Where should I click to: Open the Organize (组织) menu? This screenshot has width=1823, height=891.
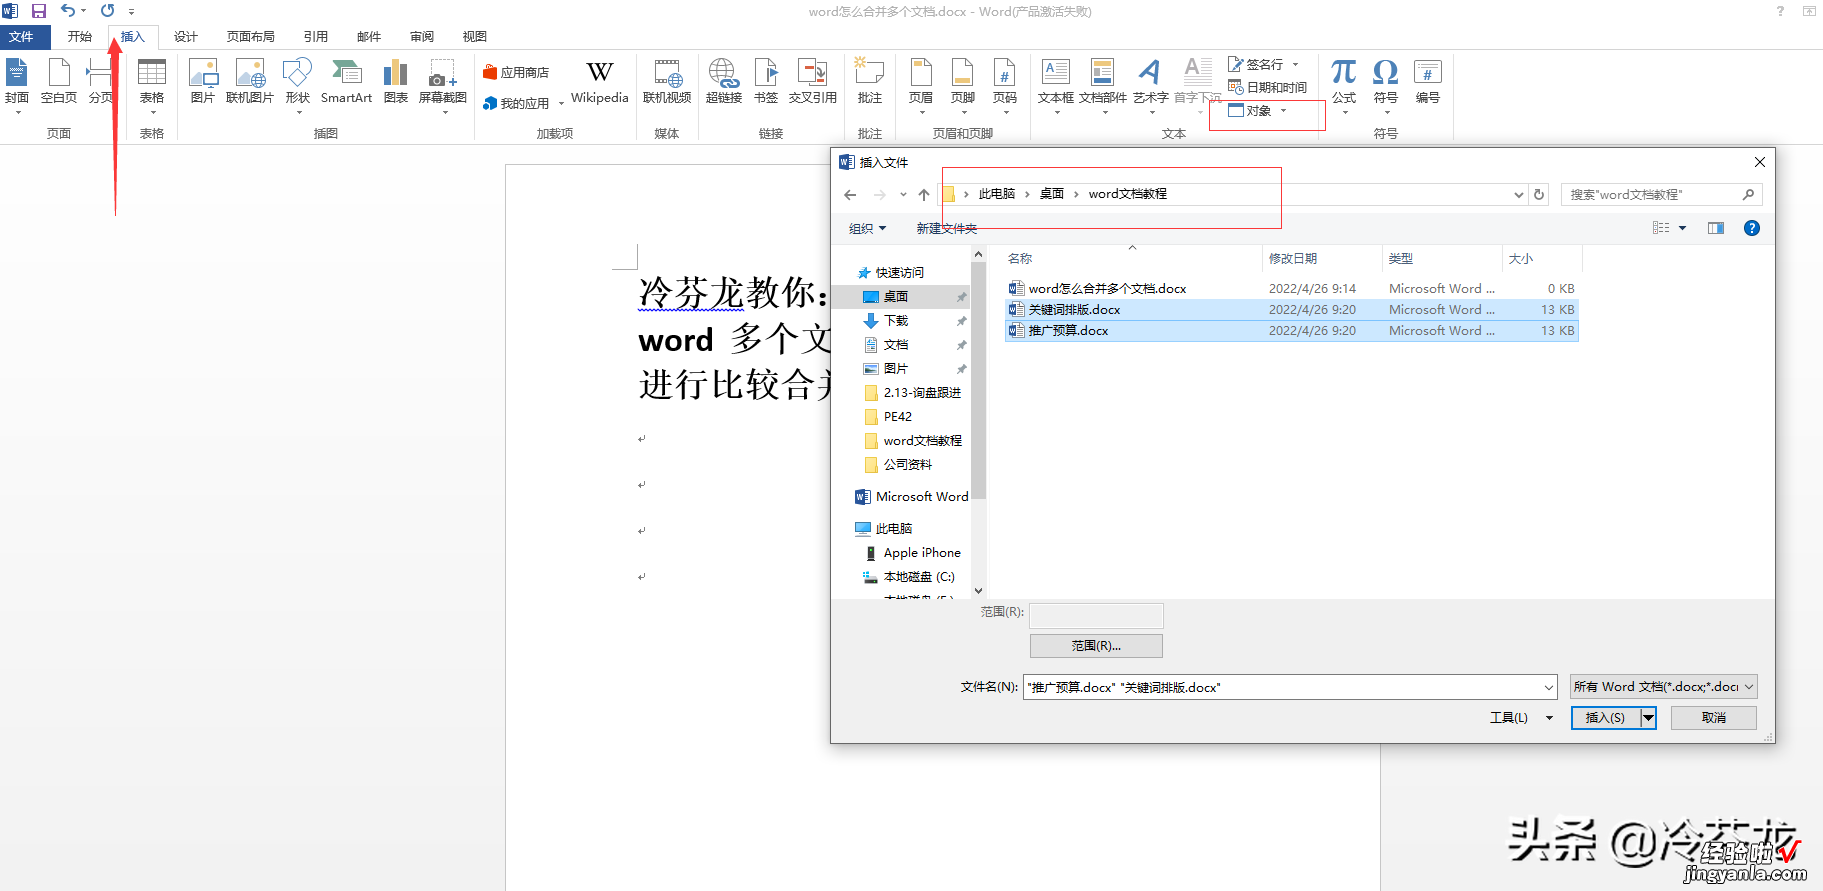coord(867,228)
